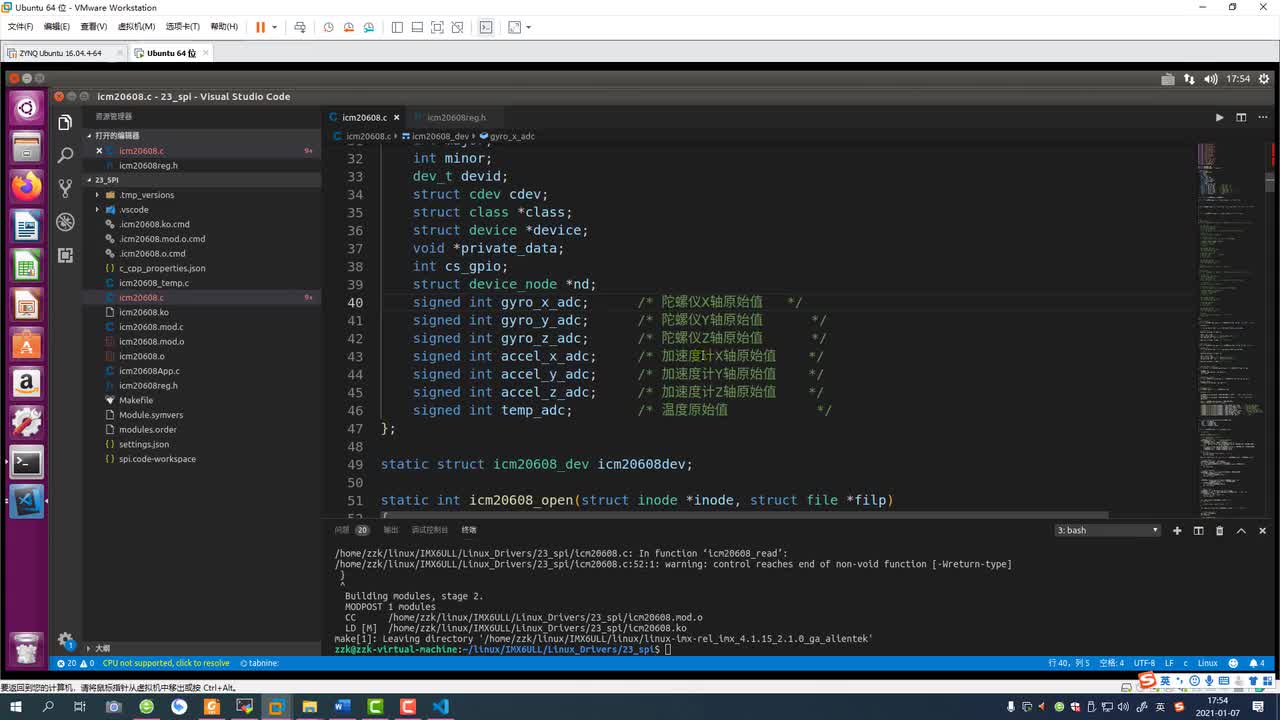Click the VMware snapshot icon

328,27
